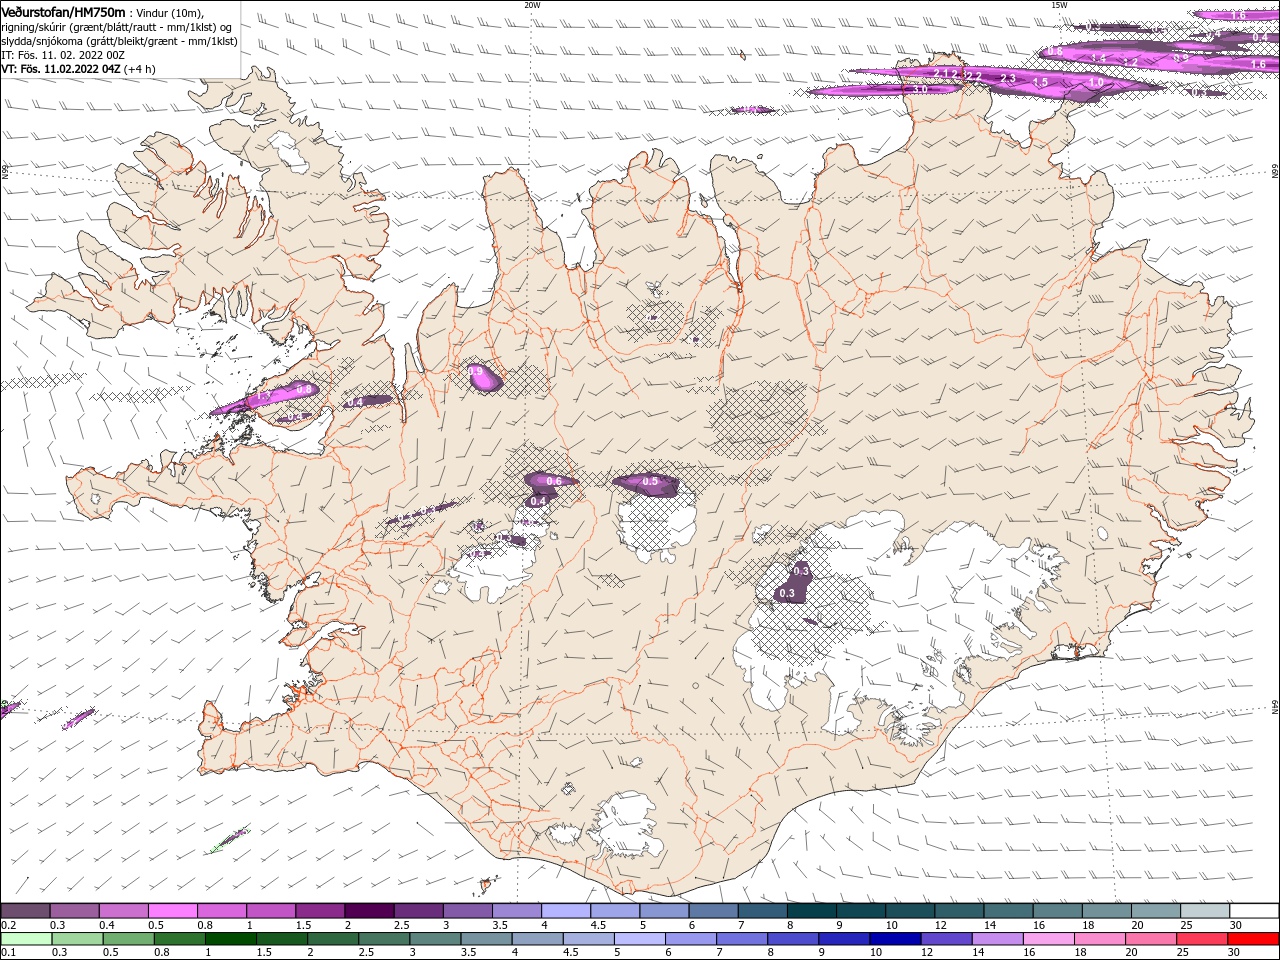
Task: Select the bottom legend swatch starting at 8
Action: [x=793, y=939]
